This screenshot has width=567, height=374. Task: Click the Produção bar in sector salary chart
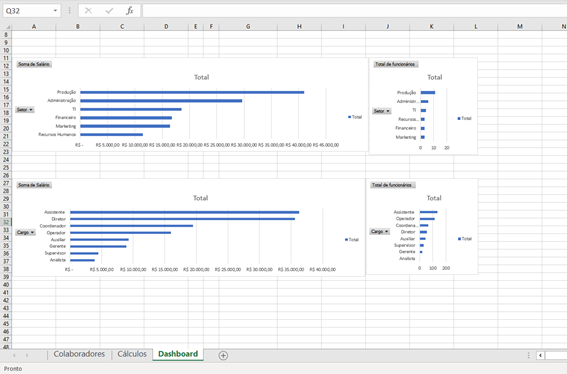pos(192,92)
